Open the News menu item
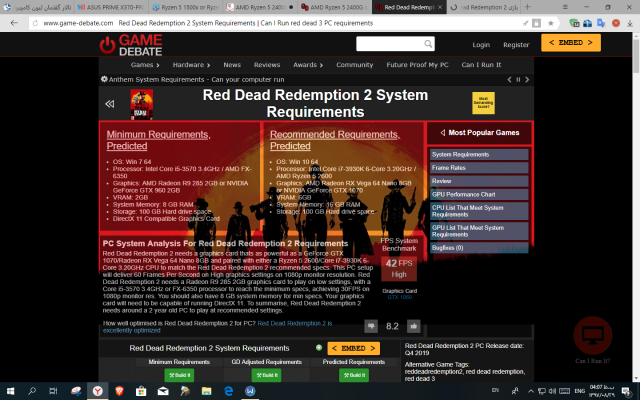This screenshot has height=400, width=640. pos(232,65)
